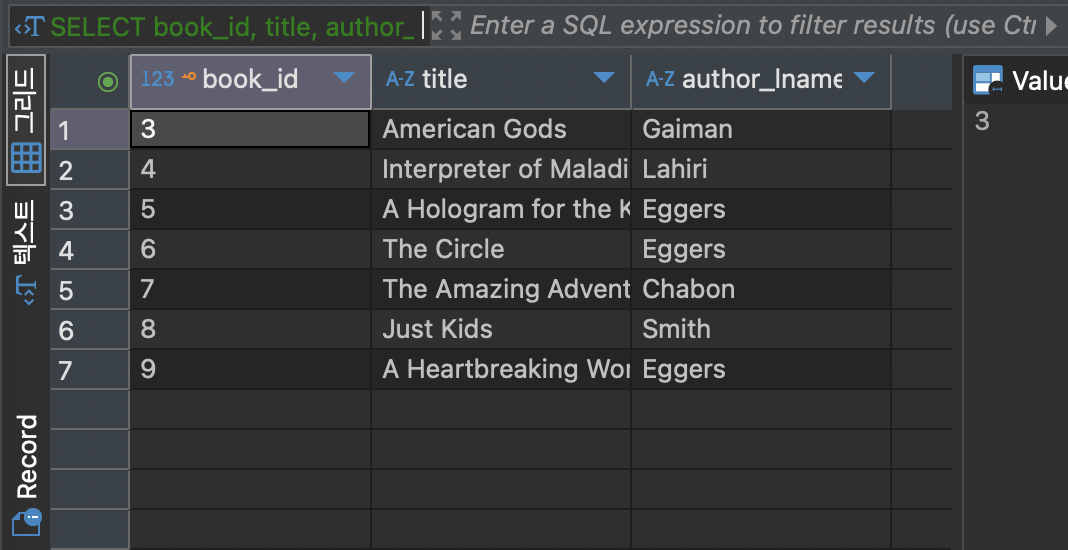Select row number 5 header
1068x550 pixels.
pyautogui.click(x=89, y=290)
